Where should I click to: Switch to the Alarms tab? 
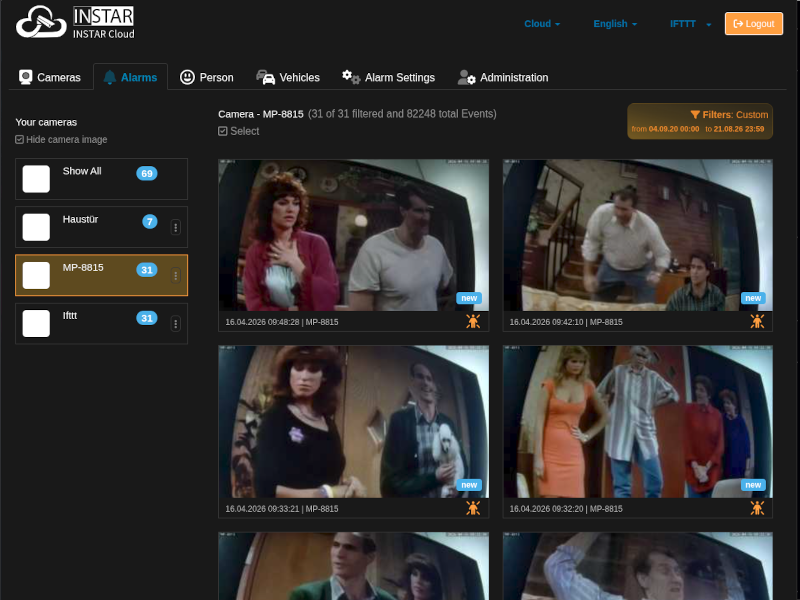pos(131,78)
